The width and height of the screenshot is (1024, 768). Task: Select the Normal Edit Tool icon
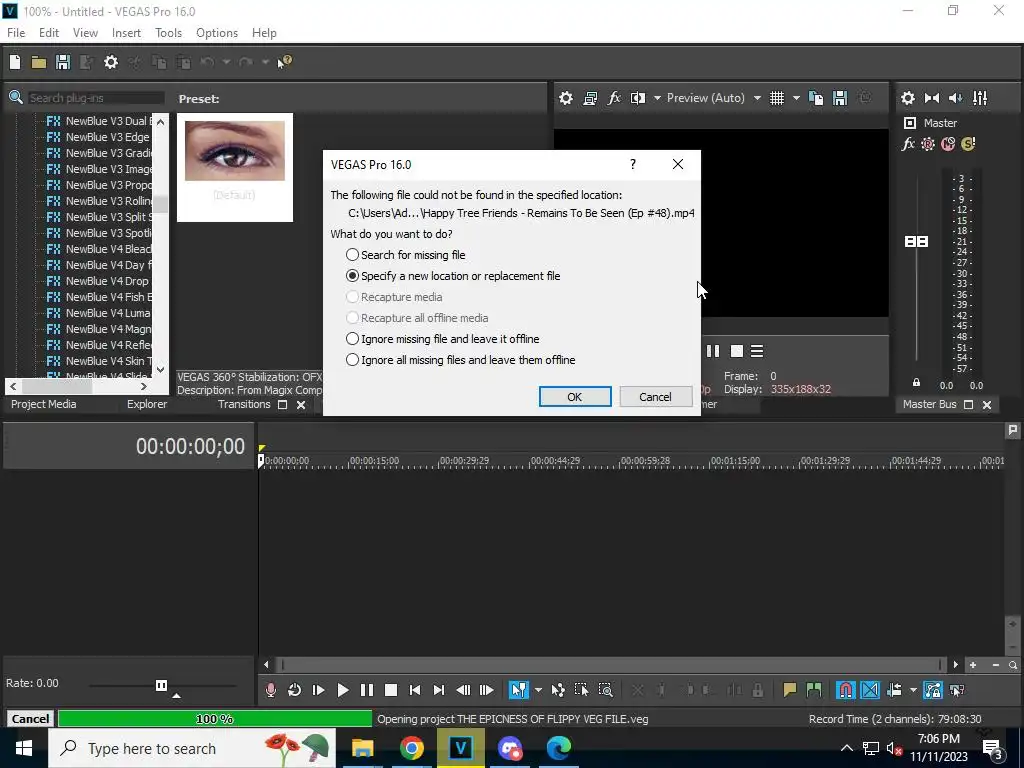coord(519,690)
